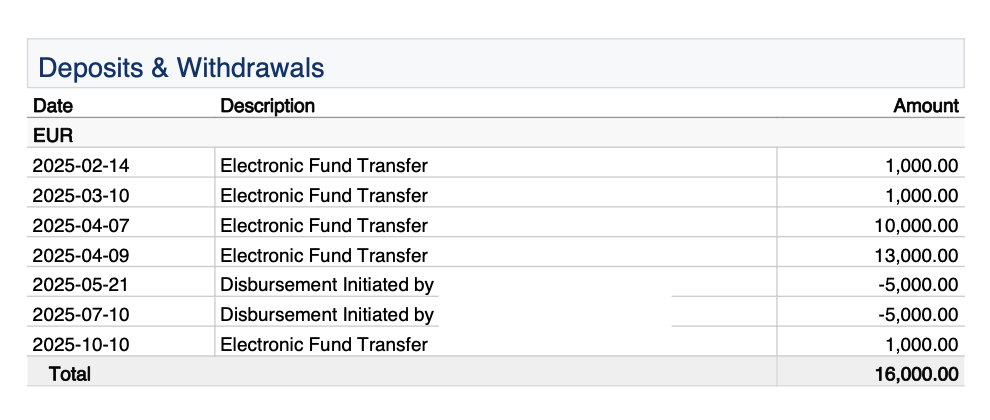
Task: Click the EUR currency group row
Action: [x=49, y=134]
